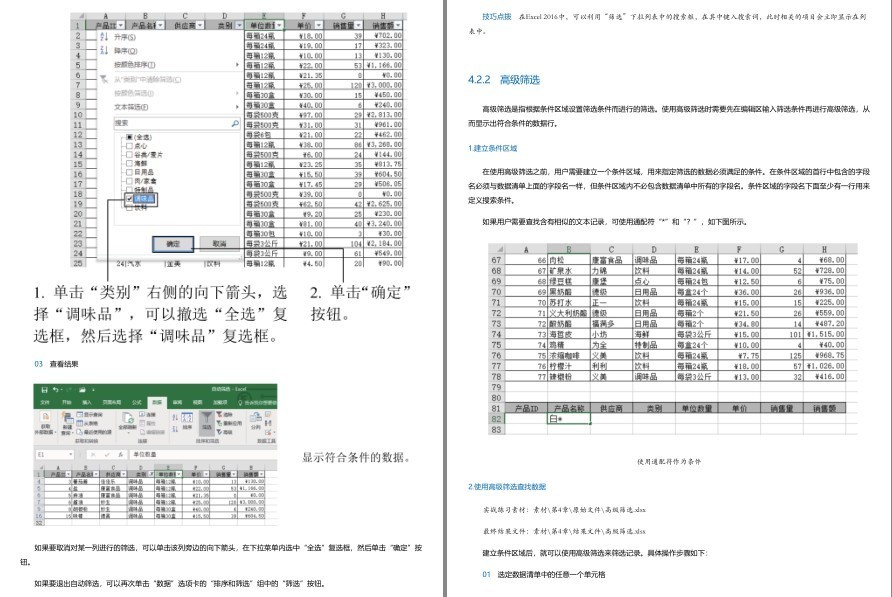
Task: Uncheck the 调味品 checkbox in the filter list
Action: pyautogui.click(x=129, y=199)
